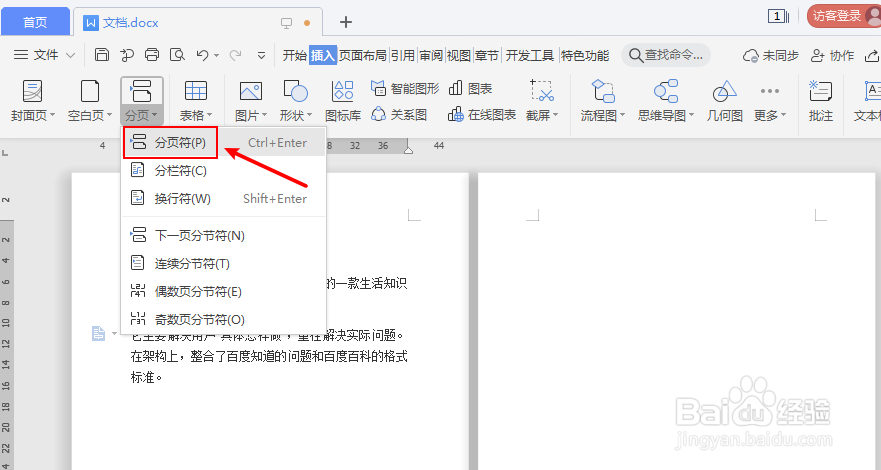The height and width of the screenshot is (470, 881).
Task: Click the 分页 page break ribbon button
Action: [x=142, y=101]
